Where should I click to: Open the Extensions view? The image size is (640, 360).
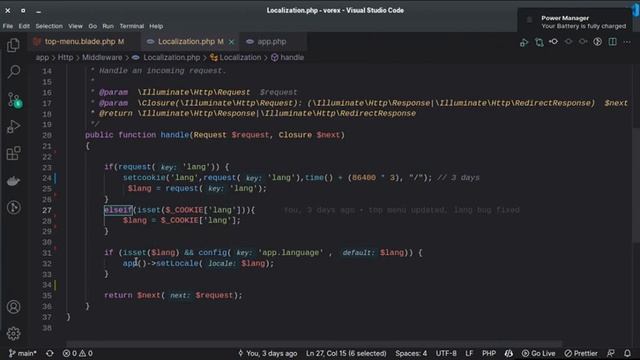tap(13, 153)
